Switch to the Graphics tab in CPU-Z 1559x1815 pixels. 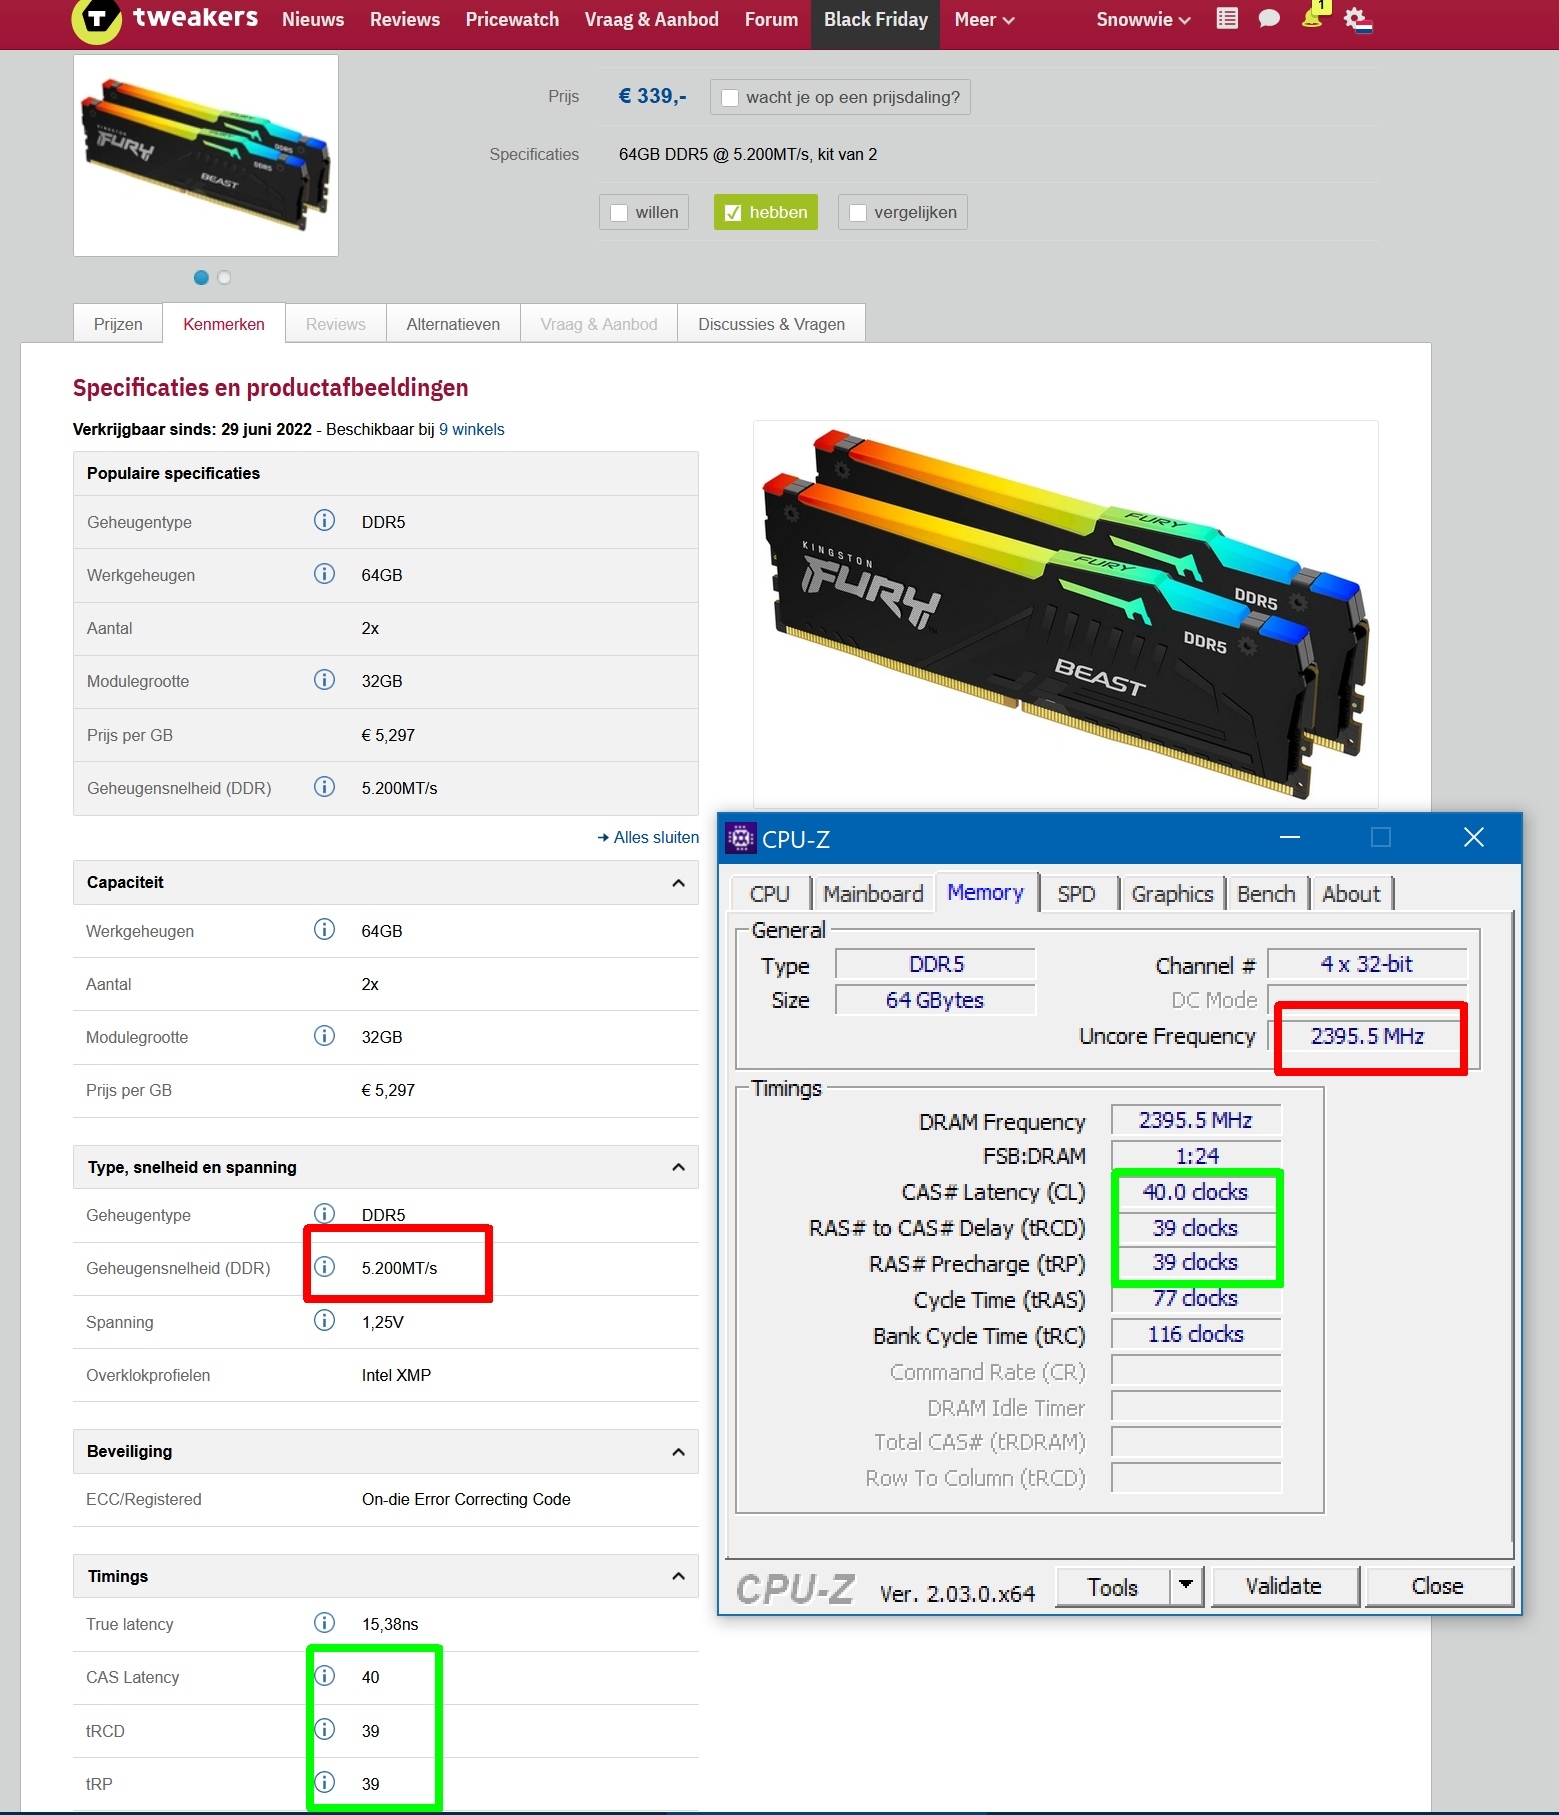pyautogui.click(x=1172, y=894)
